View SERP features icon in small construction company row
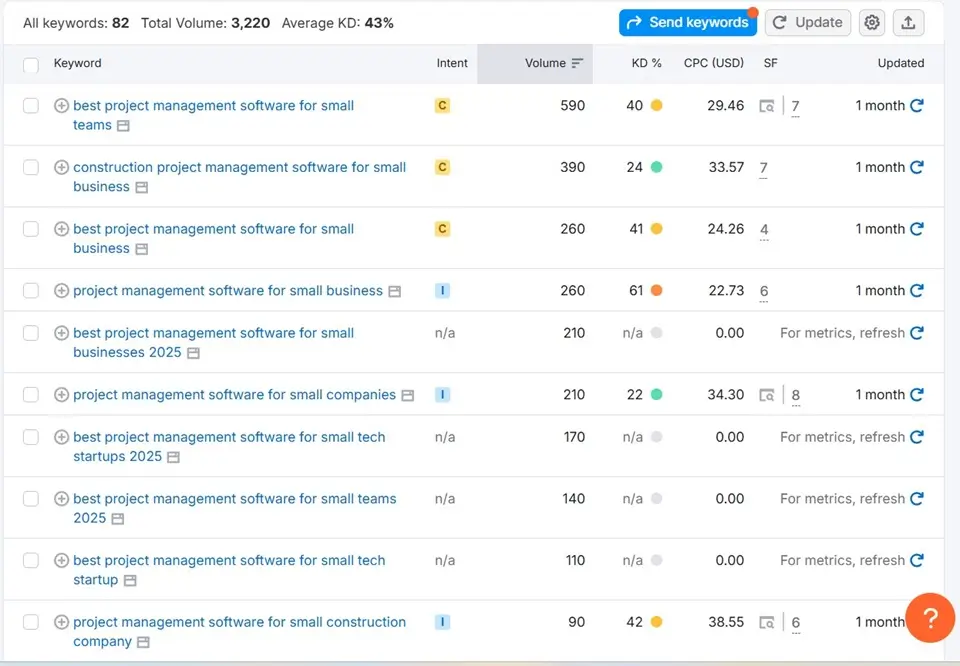 767,623
